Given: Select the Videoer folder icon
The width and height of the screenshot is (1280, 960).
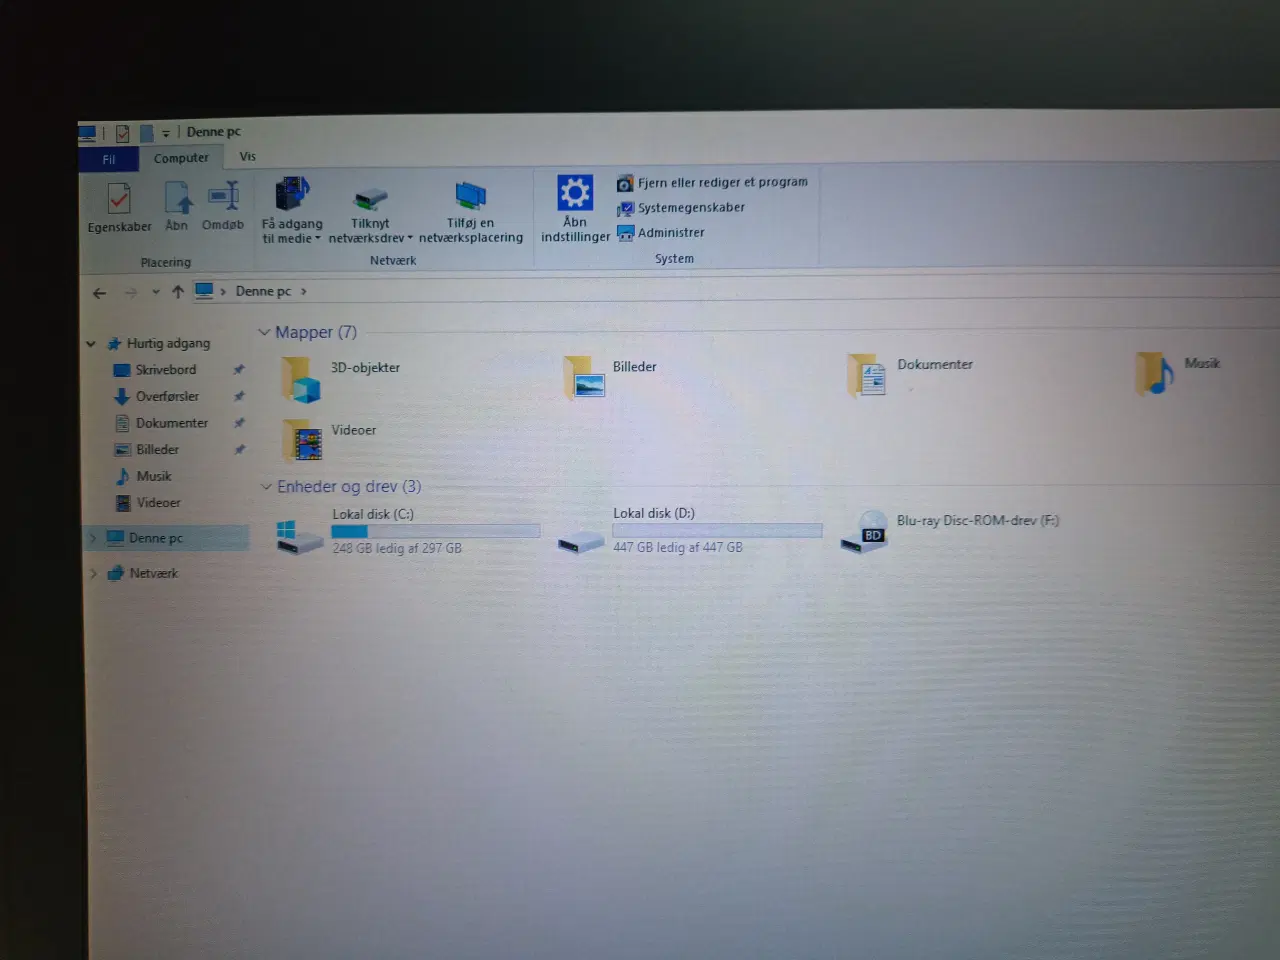Looking at the screenshot, I should click(x=302, y=440).
